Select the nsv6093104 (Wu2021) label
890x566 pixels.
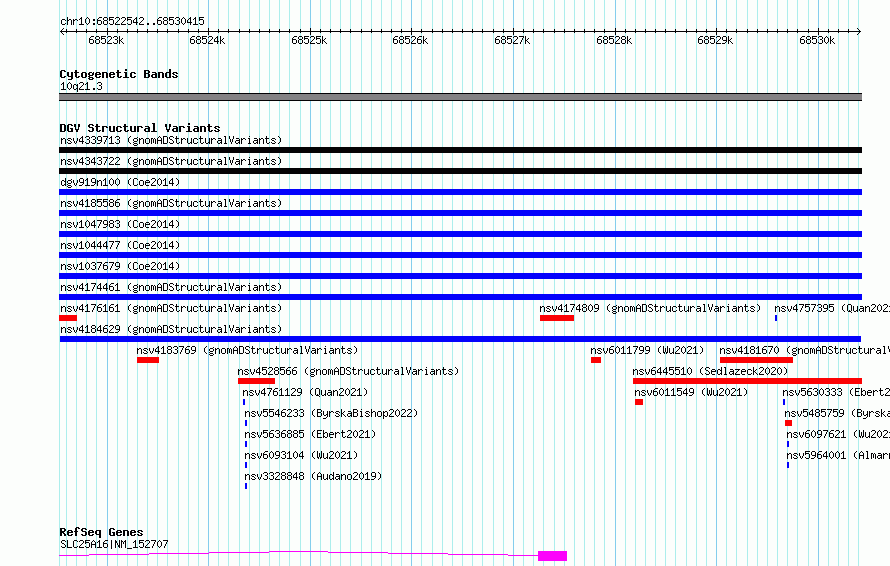301,455
